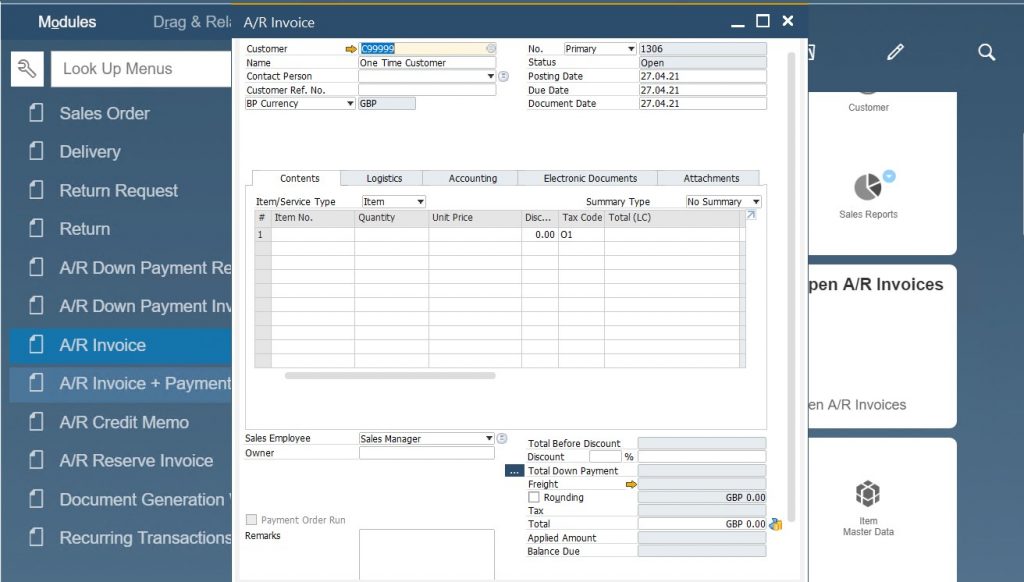The width and height of the screenshot is (1024, 582).
Task: Open the Item/Service Type dropdown
Action: [417, 201]
